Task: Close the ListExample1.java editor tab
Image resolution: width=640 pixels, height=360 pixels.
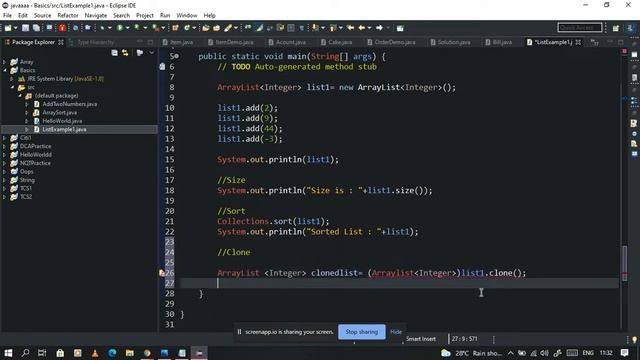Action: point(578,42)
